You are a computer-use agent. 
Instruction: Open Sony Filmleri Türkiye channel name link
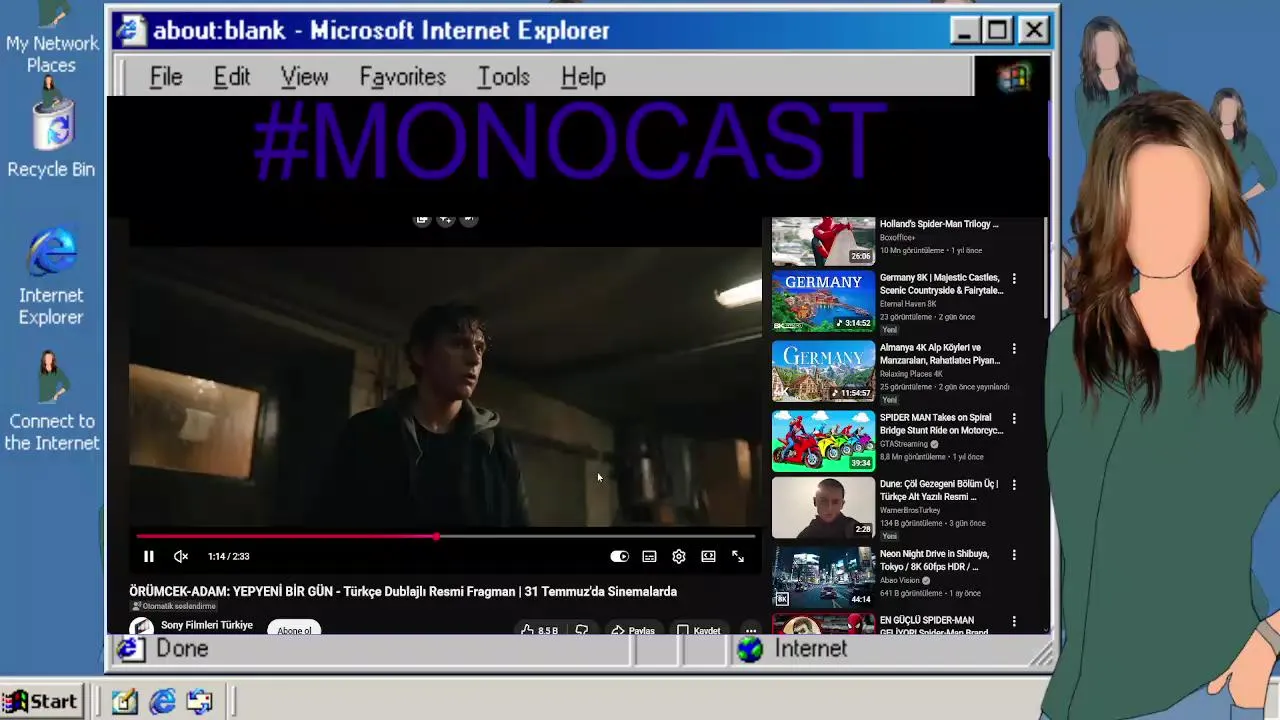point(207,625)
